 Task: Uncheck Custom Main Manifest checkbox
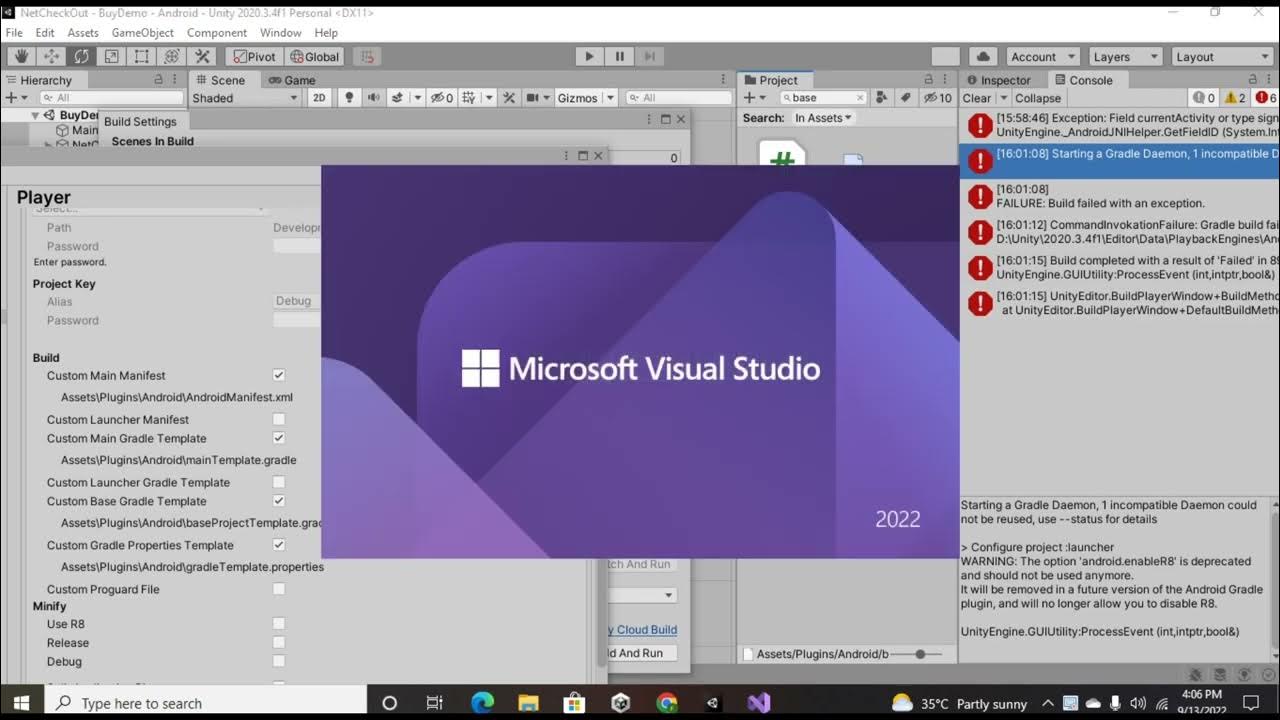[x=279, y=375]
